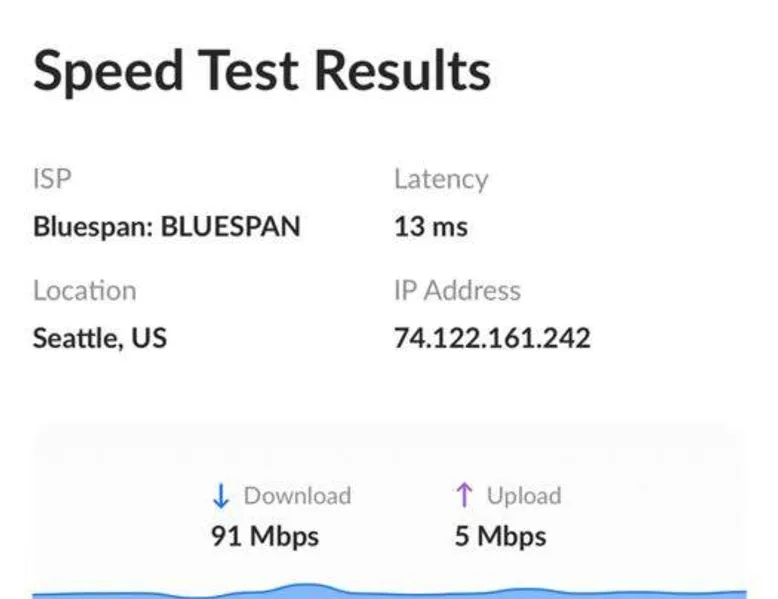Click the ISP field label
The height and width of the screenshot is (599, 778).
point(52,179)
